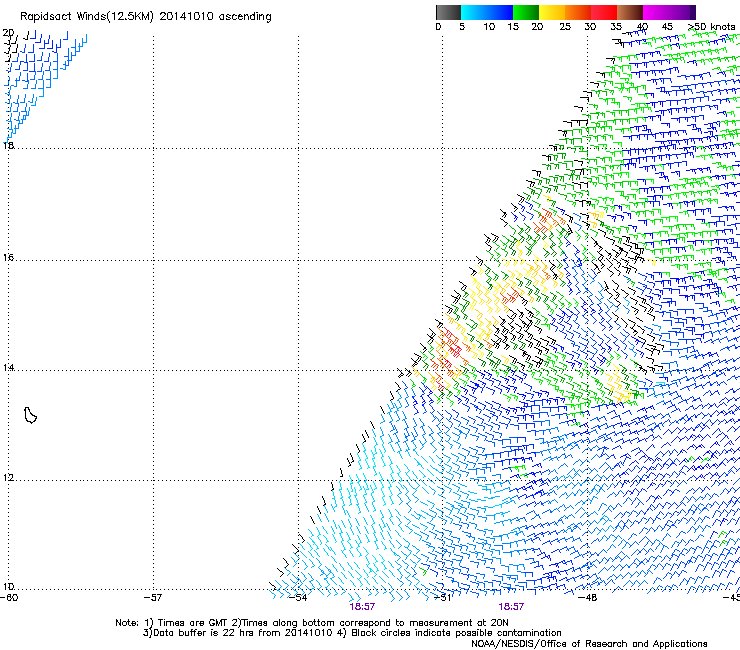The width and height of the screenshot is (740, 650).
Task: Pick the magenta 40-45 knots legend swatch
Action: coord(656,12)
